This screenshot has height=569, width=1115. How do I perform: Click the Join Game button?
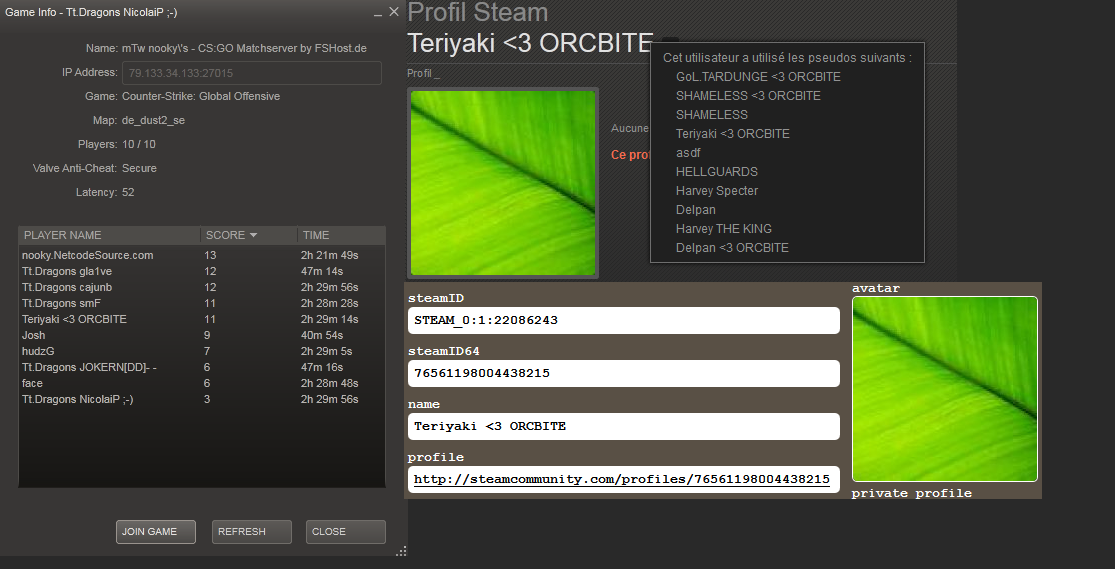click(155, 532)
